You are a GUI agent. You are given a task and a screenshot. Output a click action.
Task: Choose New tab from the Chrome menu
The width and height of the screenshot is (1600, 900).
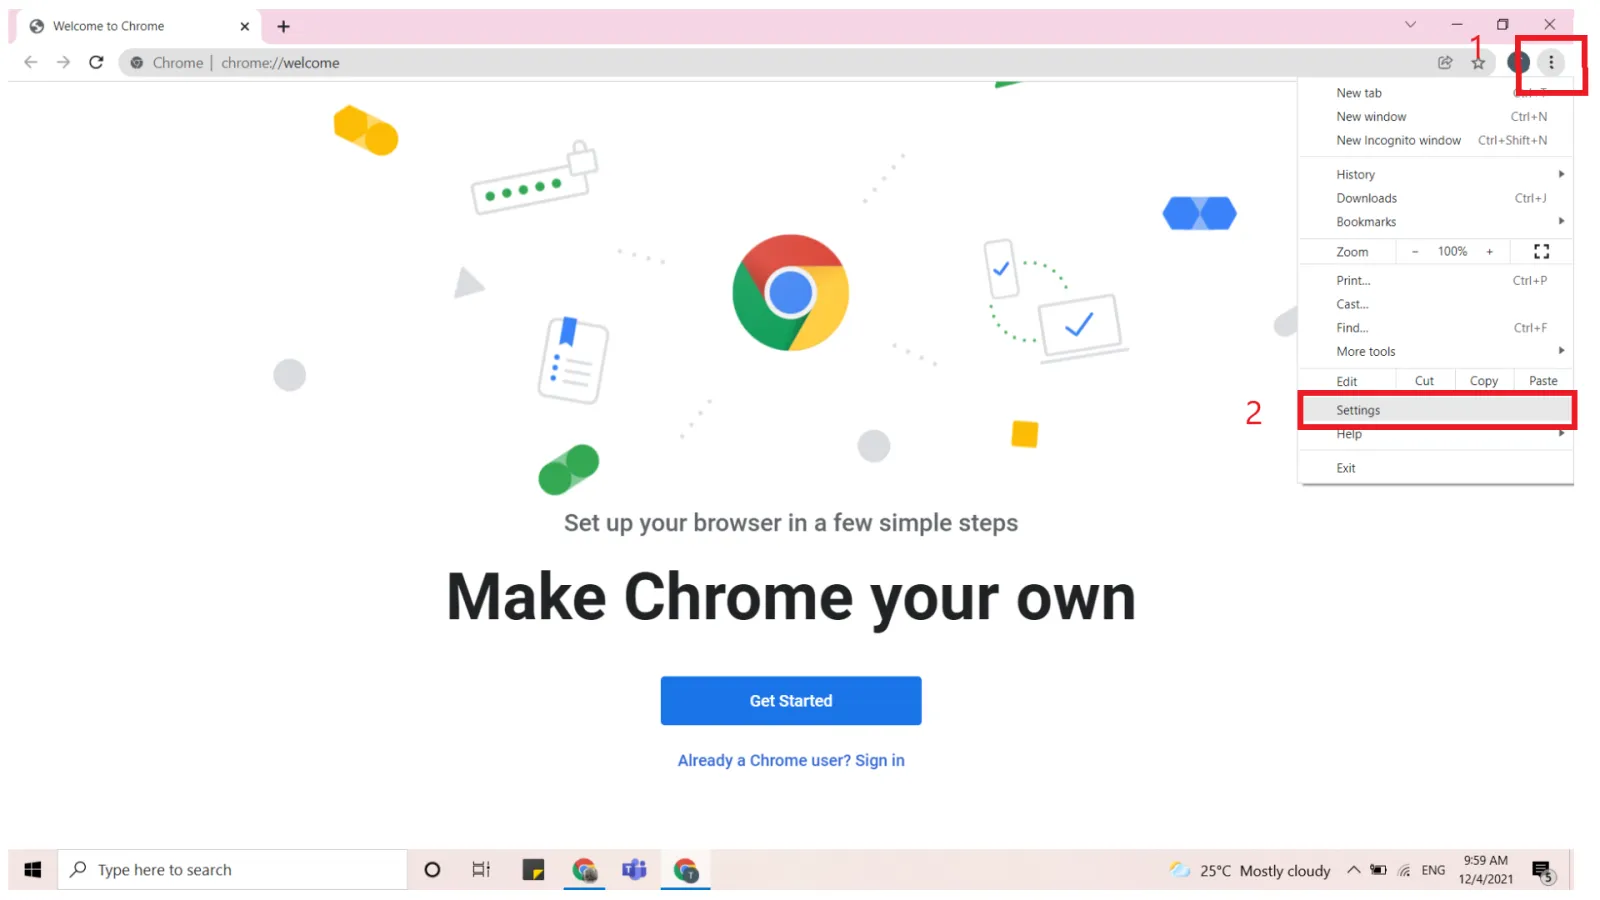click(x=1436, y=93)
